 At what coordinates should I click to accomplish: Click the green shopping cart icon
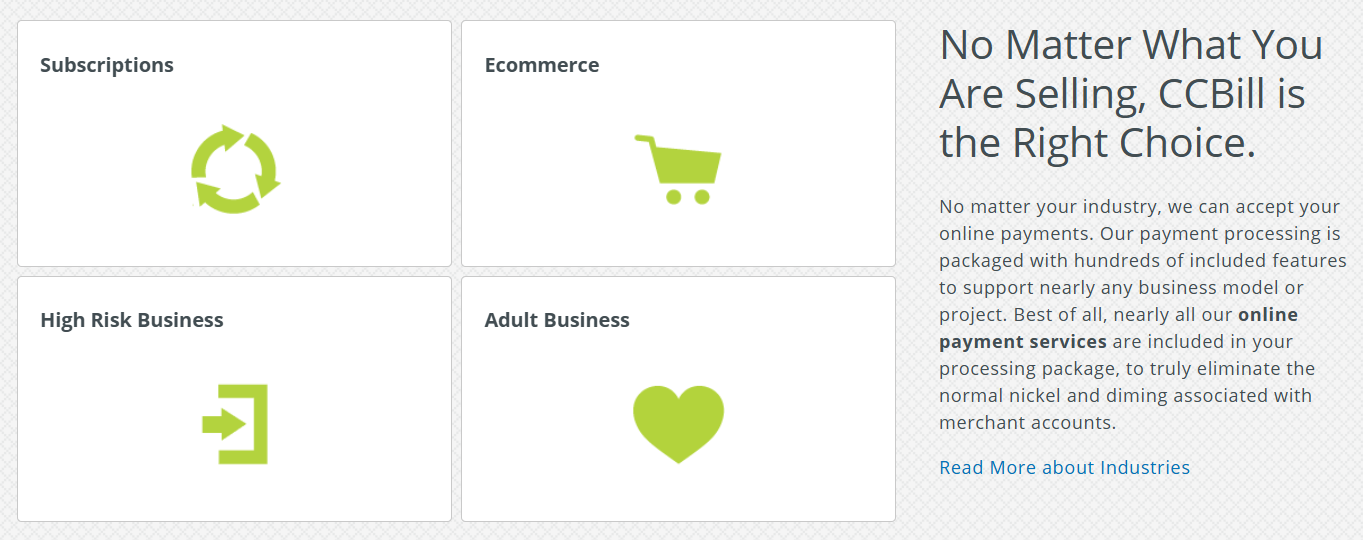point(678,169)
